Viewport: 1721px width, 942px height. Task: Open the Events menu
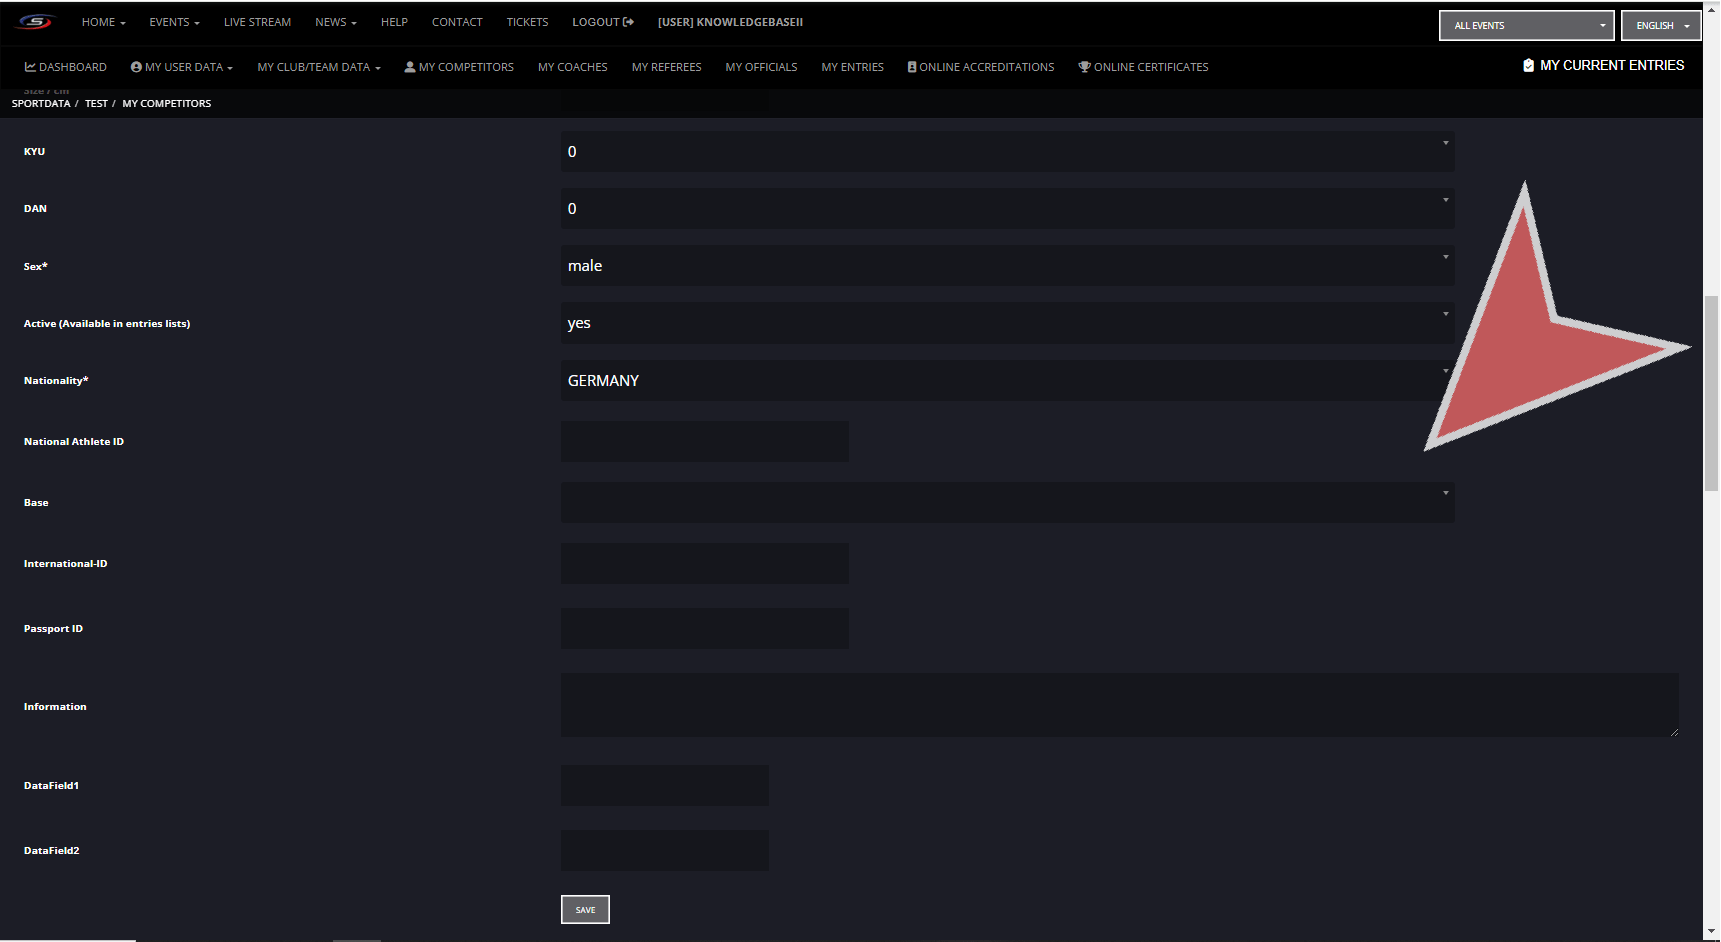pos(174,22)
